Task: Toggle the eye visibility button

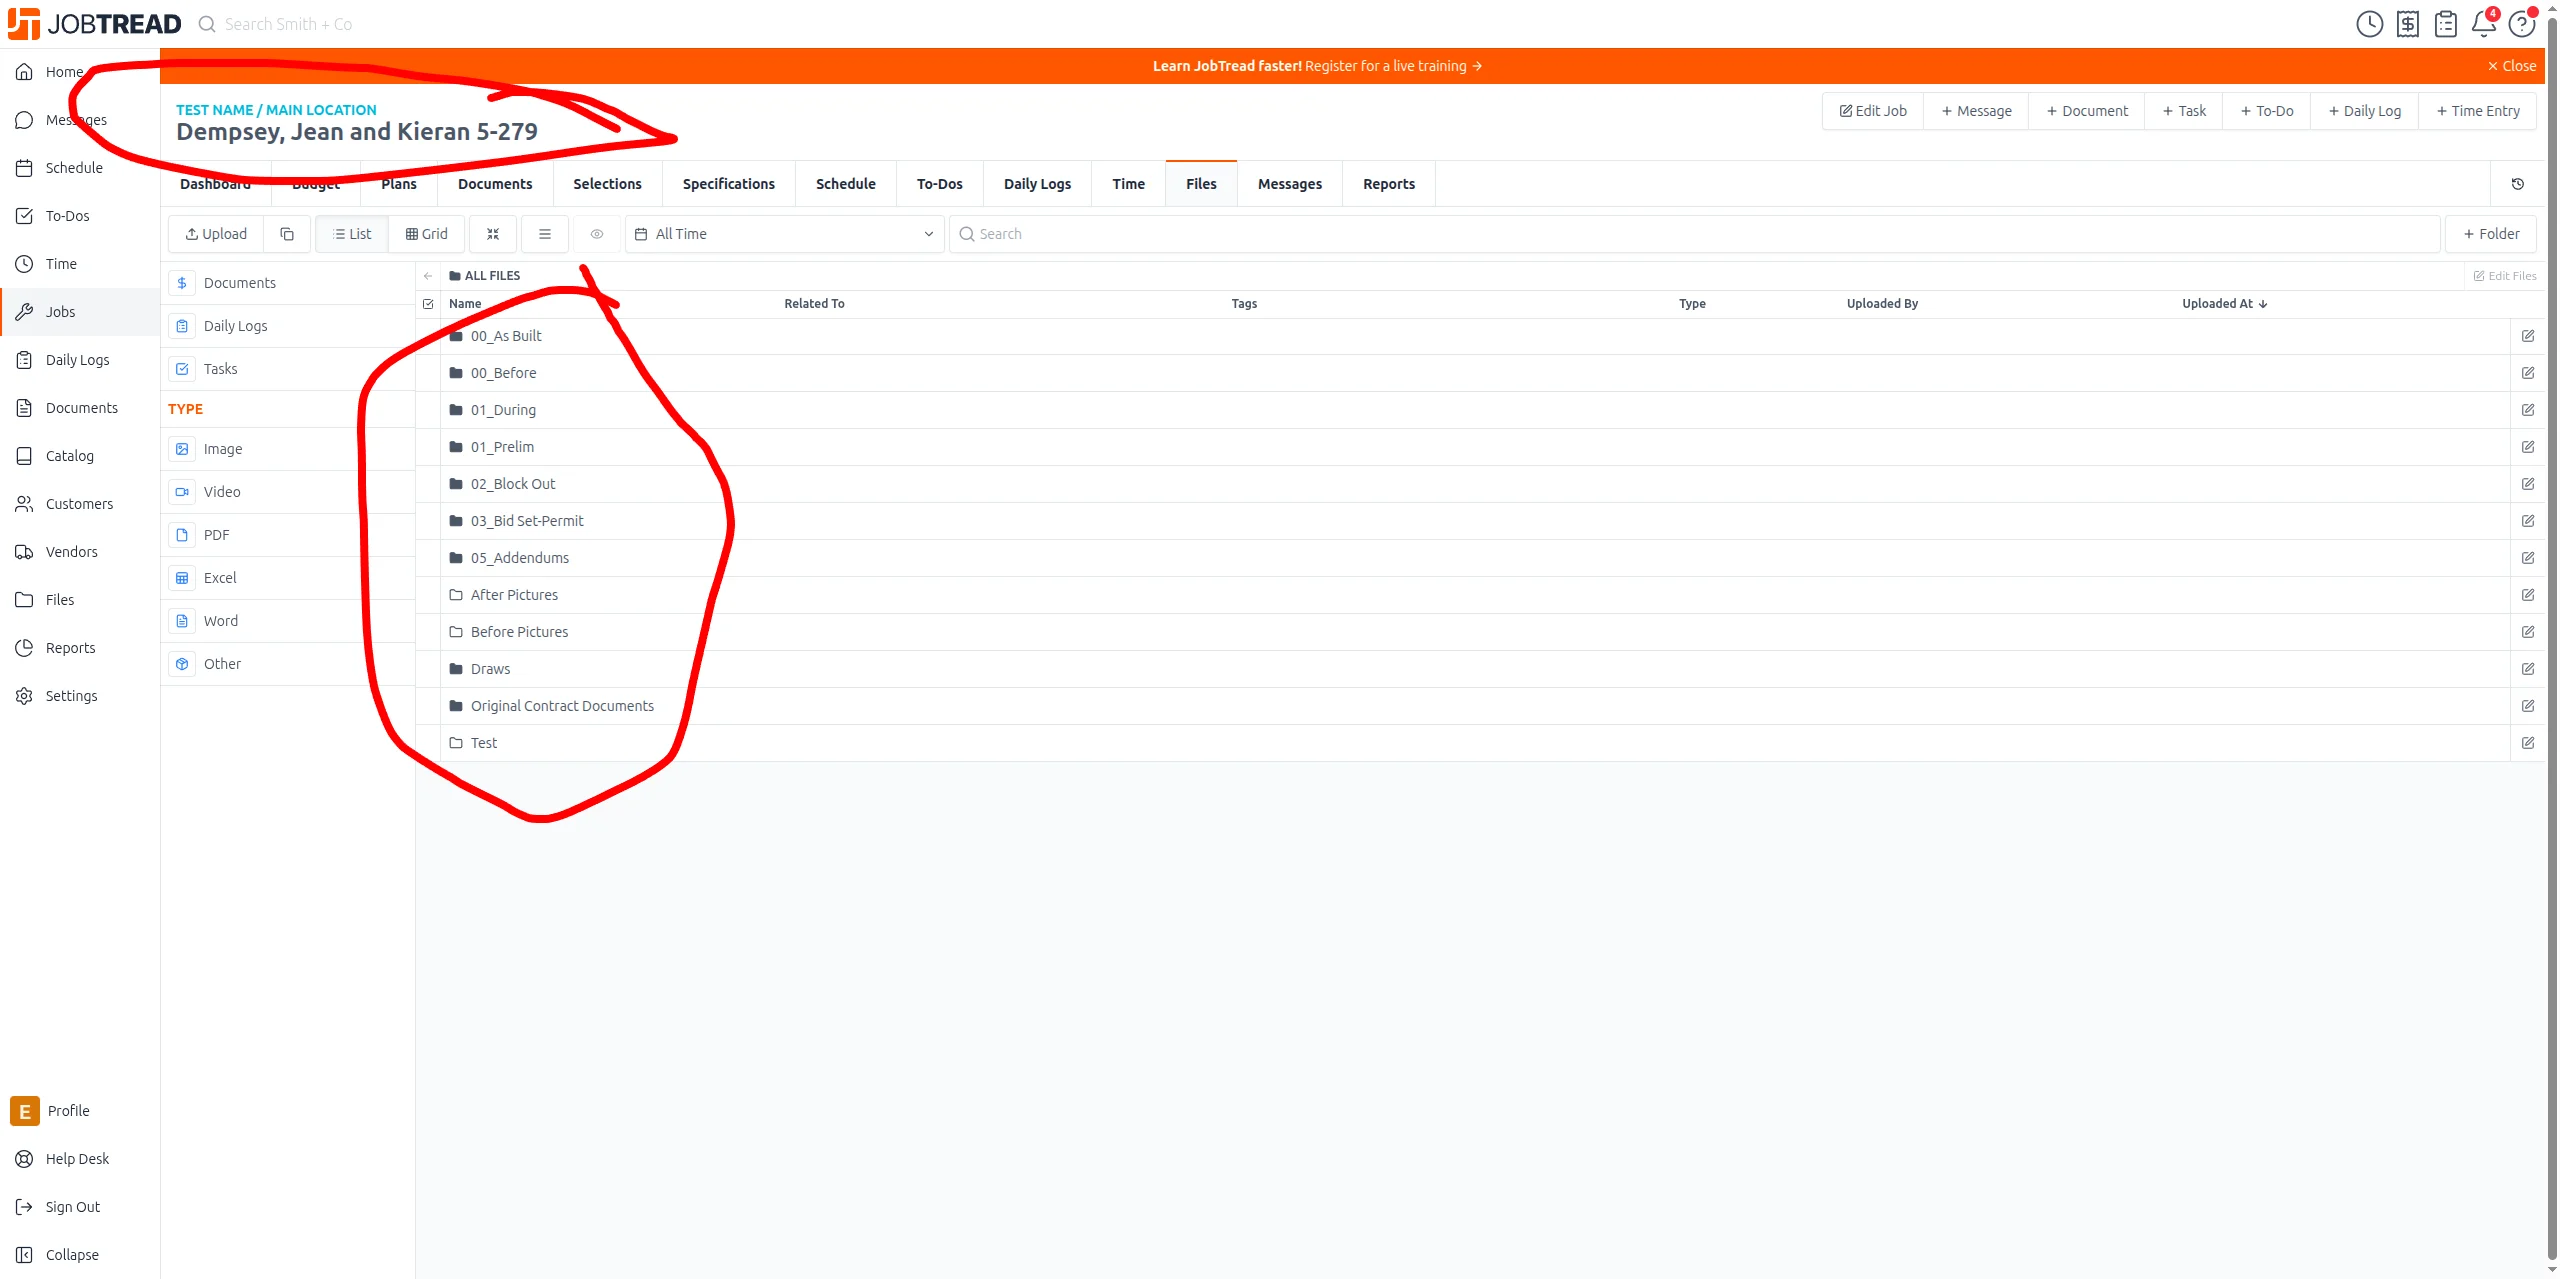Action: 597,234
